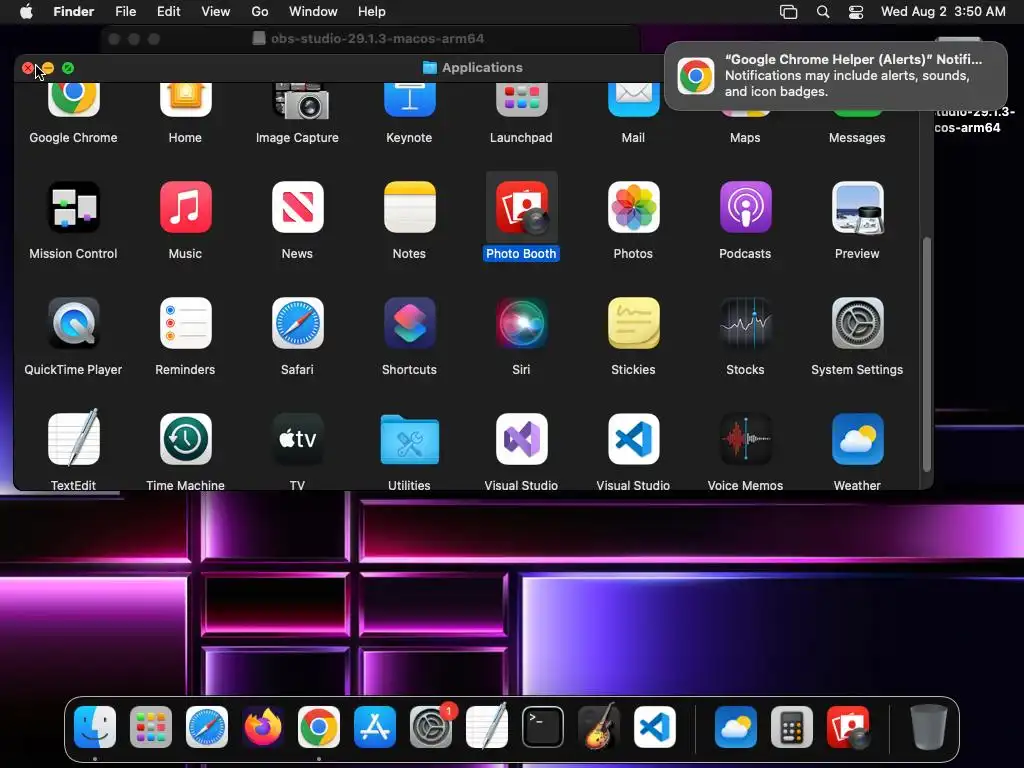Select Mission Control app icon

(x=73, y=207)
